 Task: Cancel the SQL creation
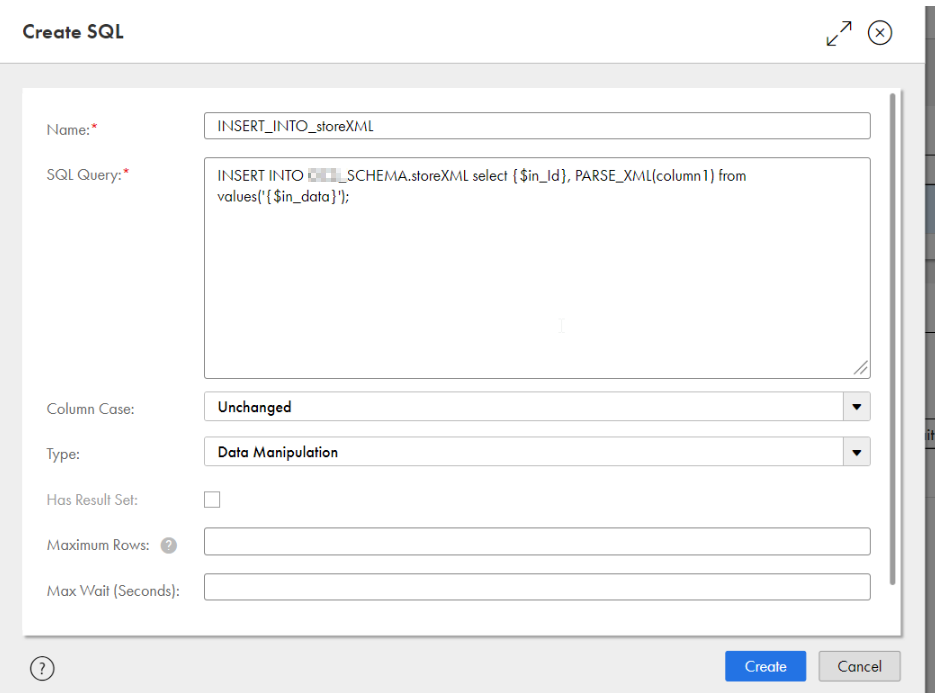[x=859, y=666]
